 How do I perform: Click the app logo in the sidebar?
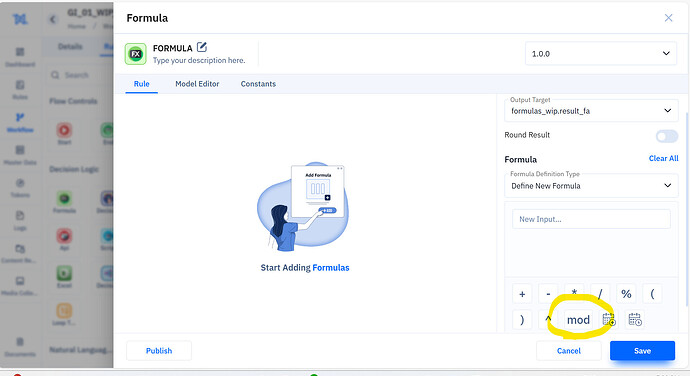click(20, 19)
